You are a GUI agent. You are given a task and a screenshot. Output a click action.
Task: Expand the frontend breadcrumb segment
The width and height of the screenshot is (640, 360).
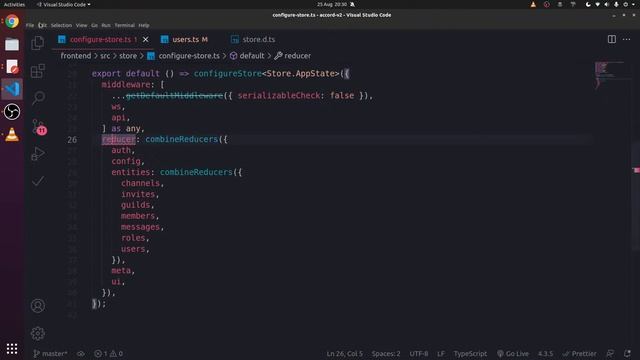(x=76, y=56)
